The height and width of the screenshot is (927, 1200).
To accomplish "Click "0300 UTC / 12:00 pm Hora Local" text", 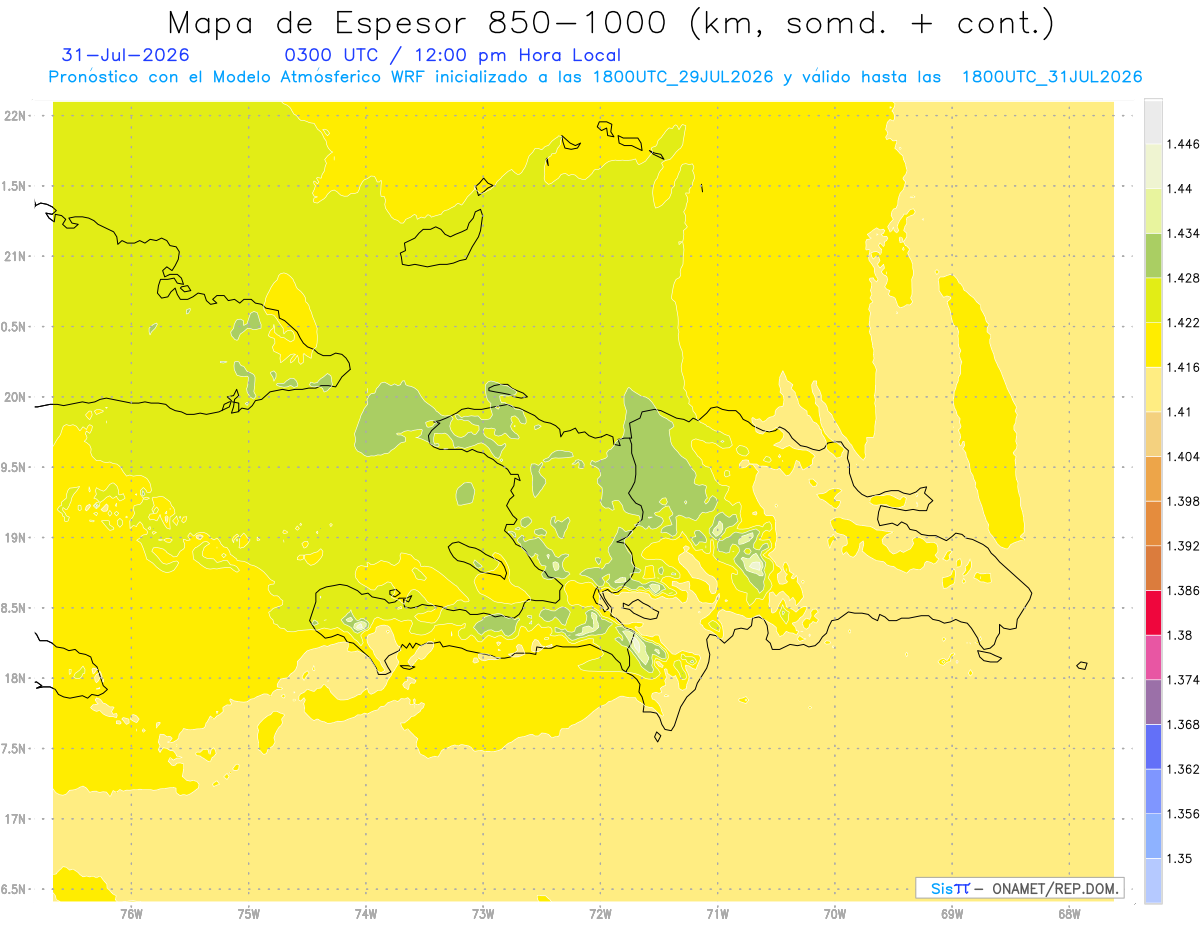I will coord(452,56).
